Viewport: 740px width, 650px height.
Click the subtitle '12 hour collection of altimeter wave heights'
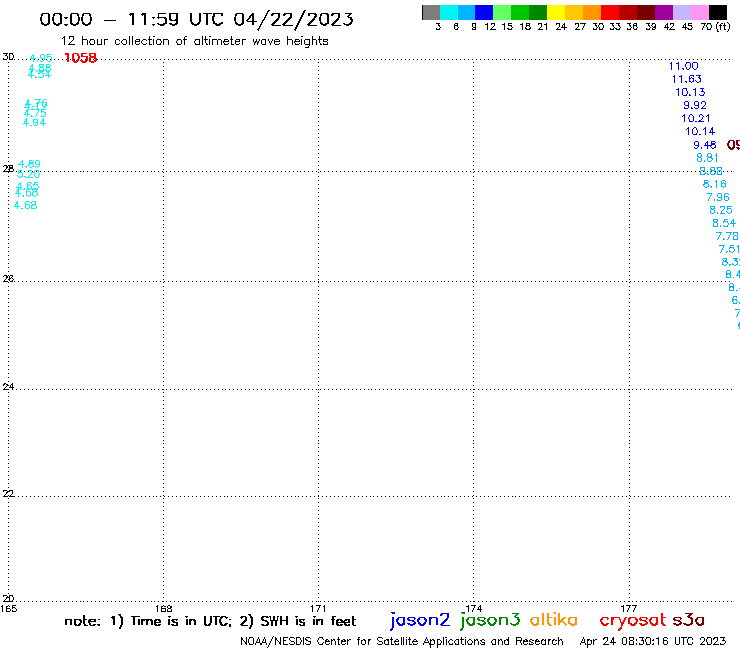click(195, 42)
